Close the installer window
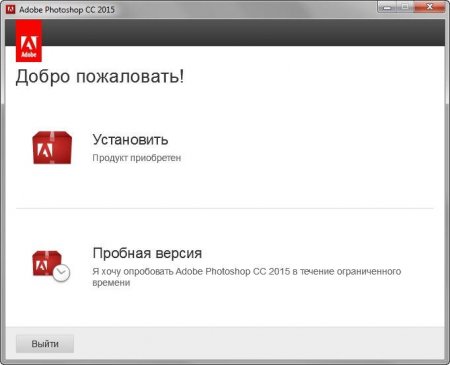This screenshot has width=450, height=365. click(429, 7)
